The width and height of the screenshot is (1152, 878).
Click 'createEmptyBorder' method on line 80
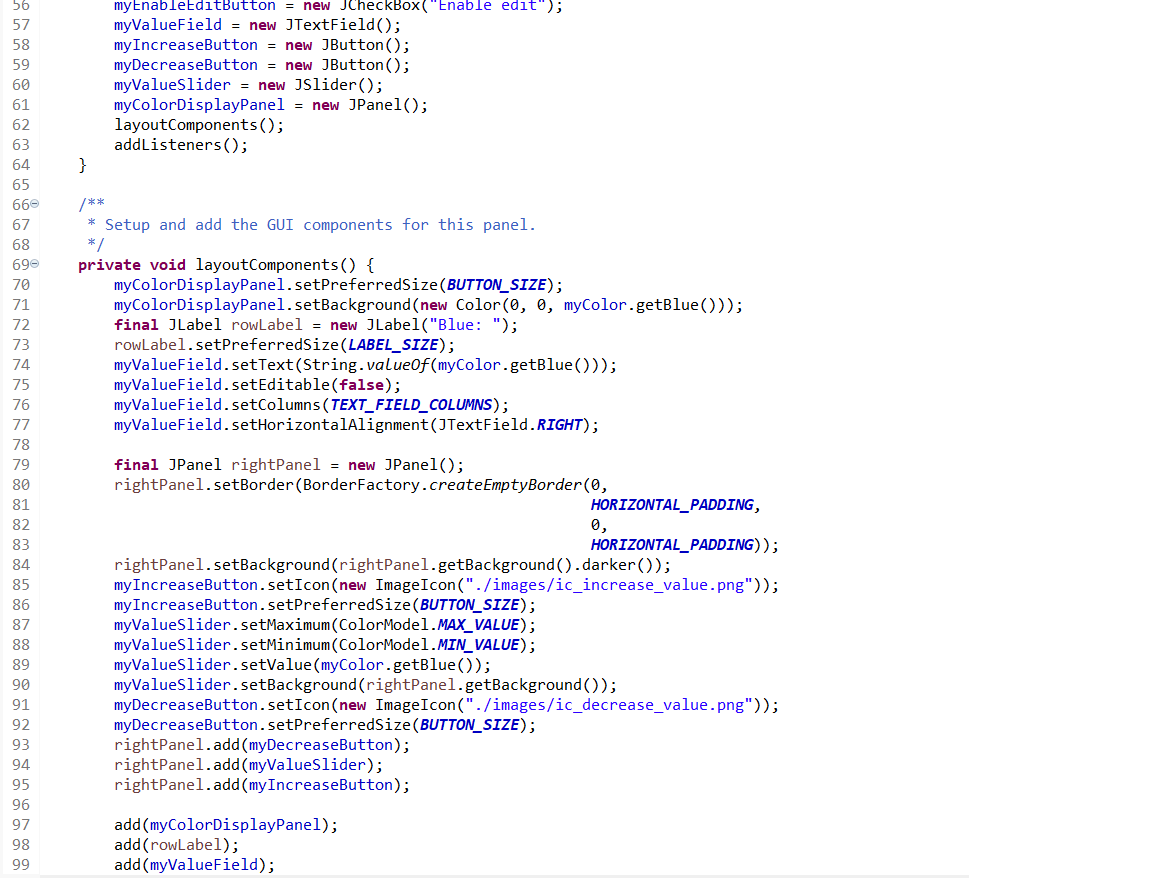[x=505, y=485]
